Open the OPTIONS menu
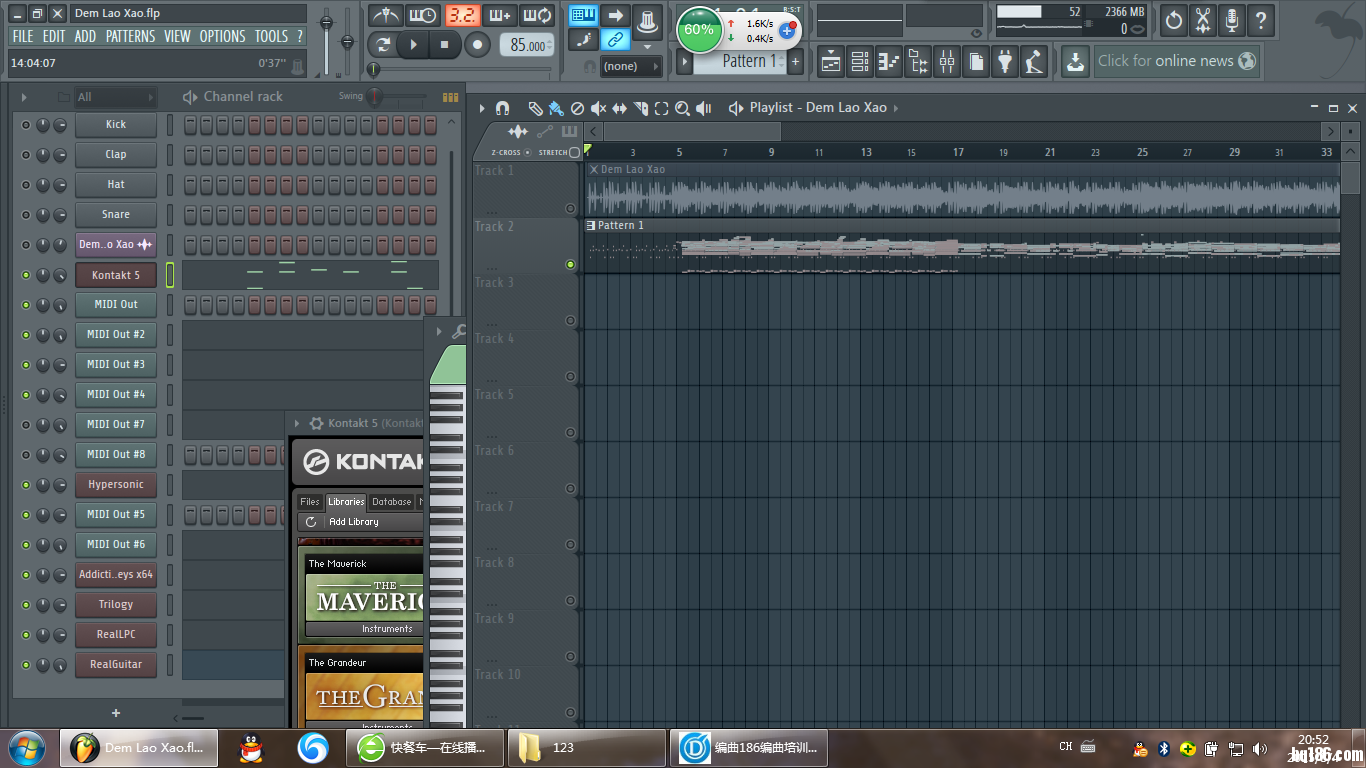The width and height of the screenshot is (1366, 768). click(x=222, y=36)
